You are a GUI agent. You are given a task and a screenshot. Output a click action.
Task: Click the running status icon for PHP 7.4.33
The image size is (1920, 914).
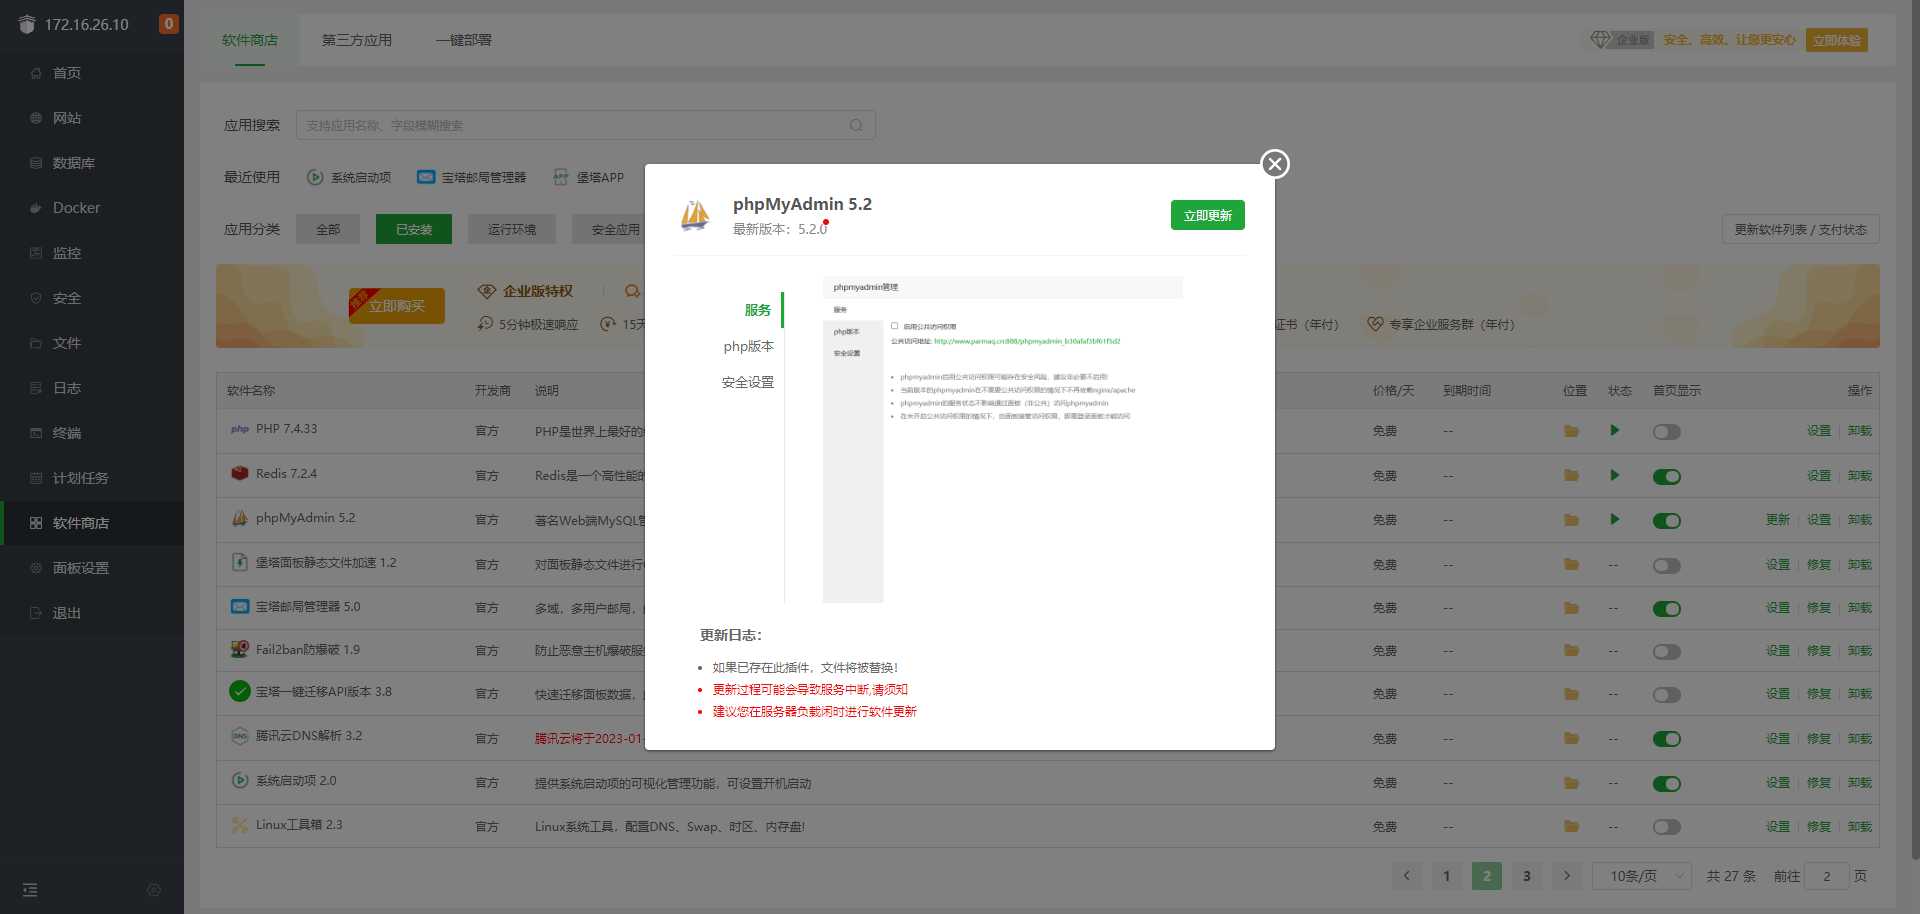click(x=1614, y=431)
